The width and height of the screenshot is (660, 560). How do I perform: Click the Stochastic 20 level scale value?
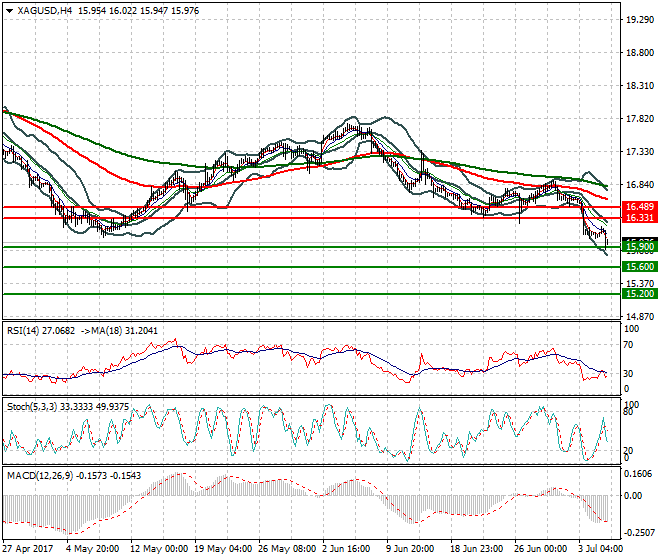pos(628,451)
